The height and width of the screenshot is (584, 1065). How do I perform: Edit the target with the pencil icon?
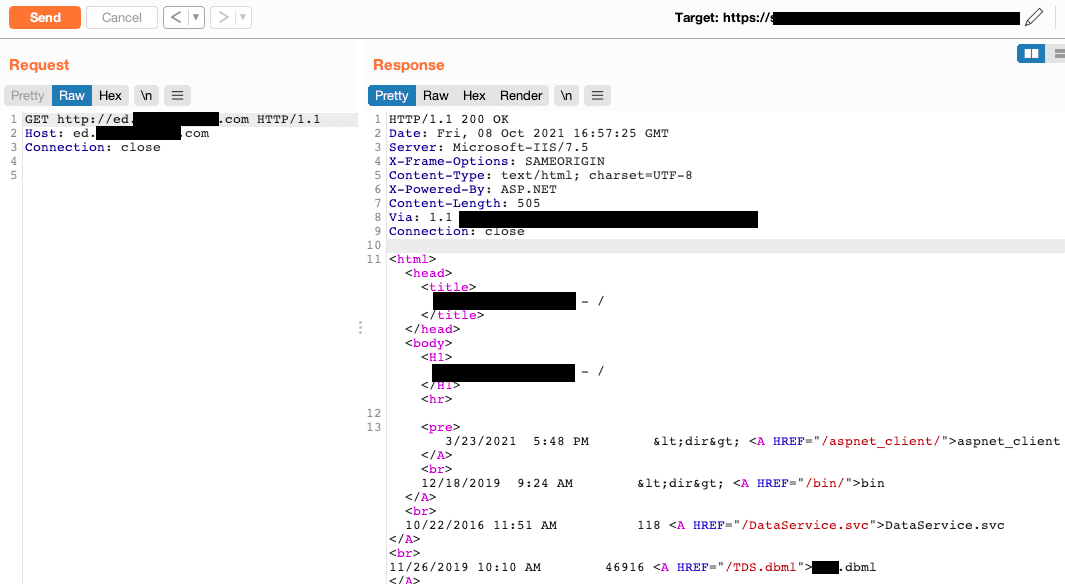pyautogui.click(x=1034, y=17)
